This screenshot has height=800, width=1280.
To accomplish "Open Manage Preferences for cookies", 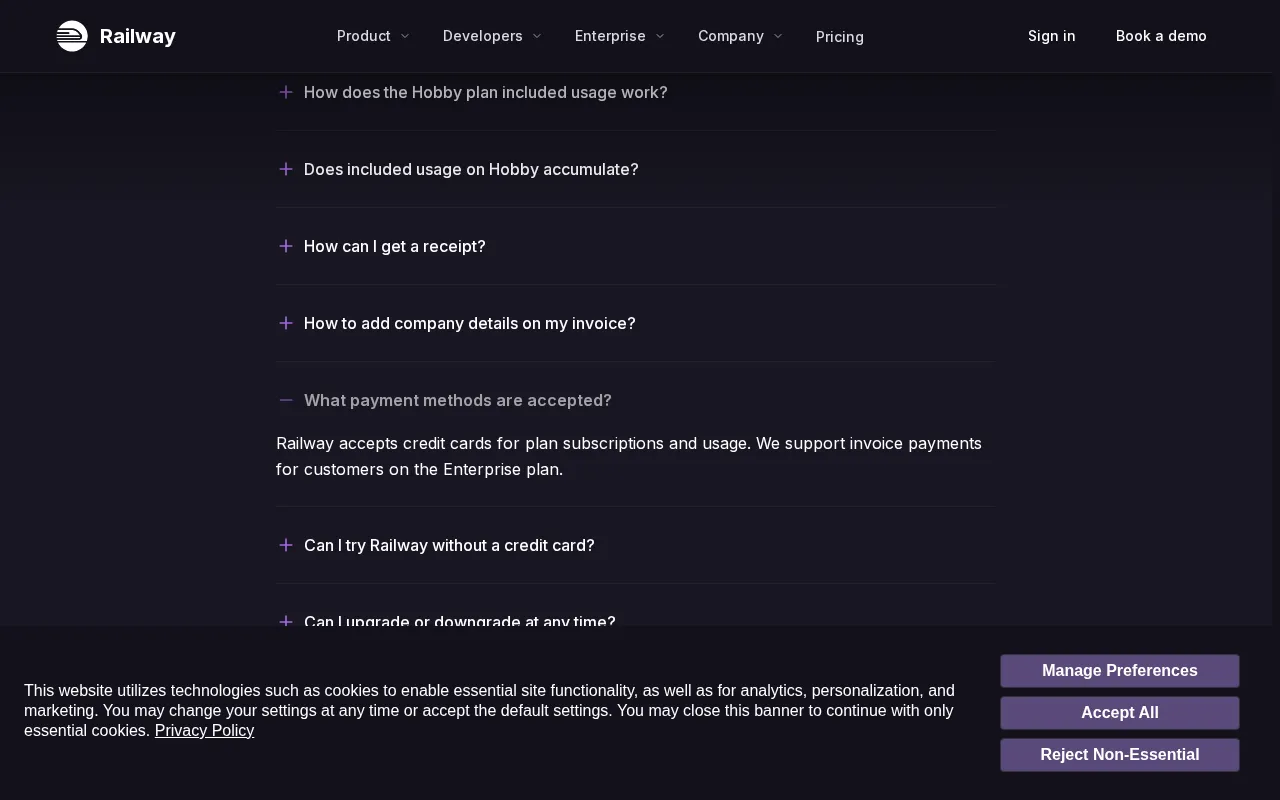I will click(x=1120, y=671).
